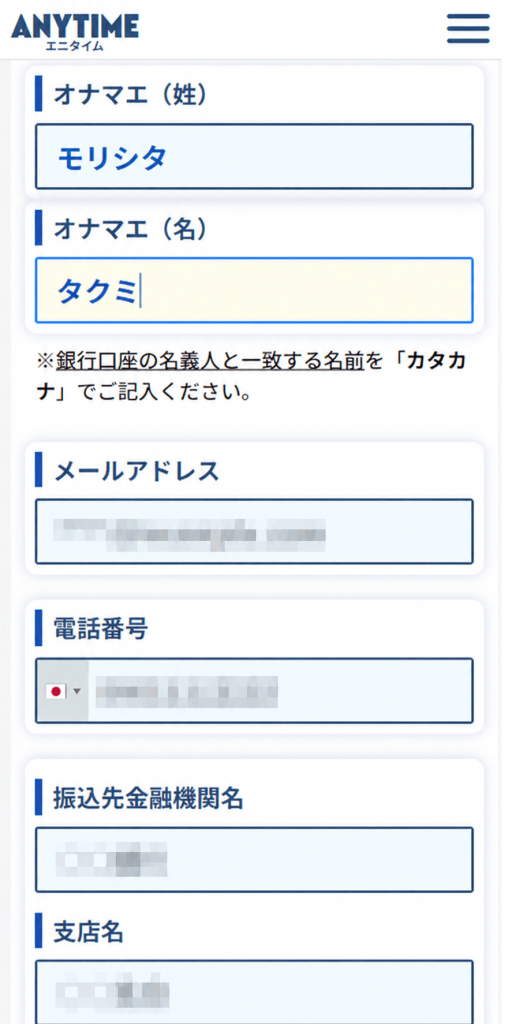Focus the 振込先金融機関名 input field

254,859
